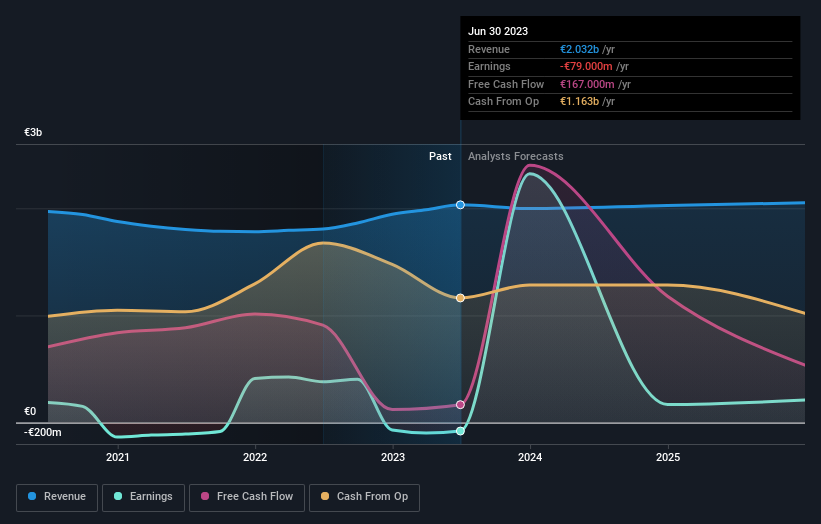Select the Cash From Op data point marker

tap(460, 298)
